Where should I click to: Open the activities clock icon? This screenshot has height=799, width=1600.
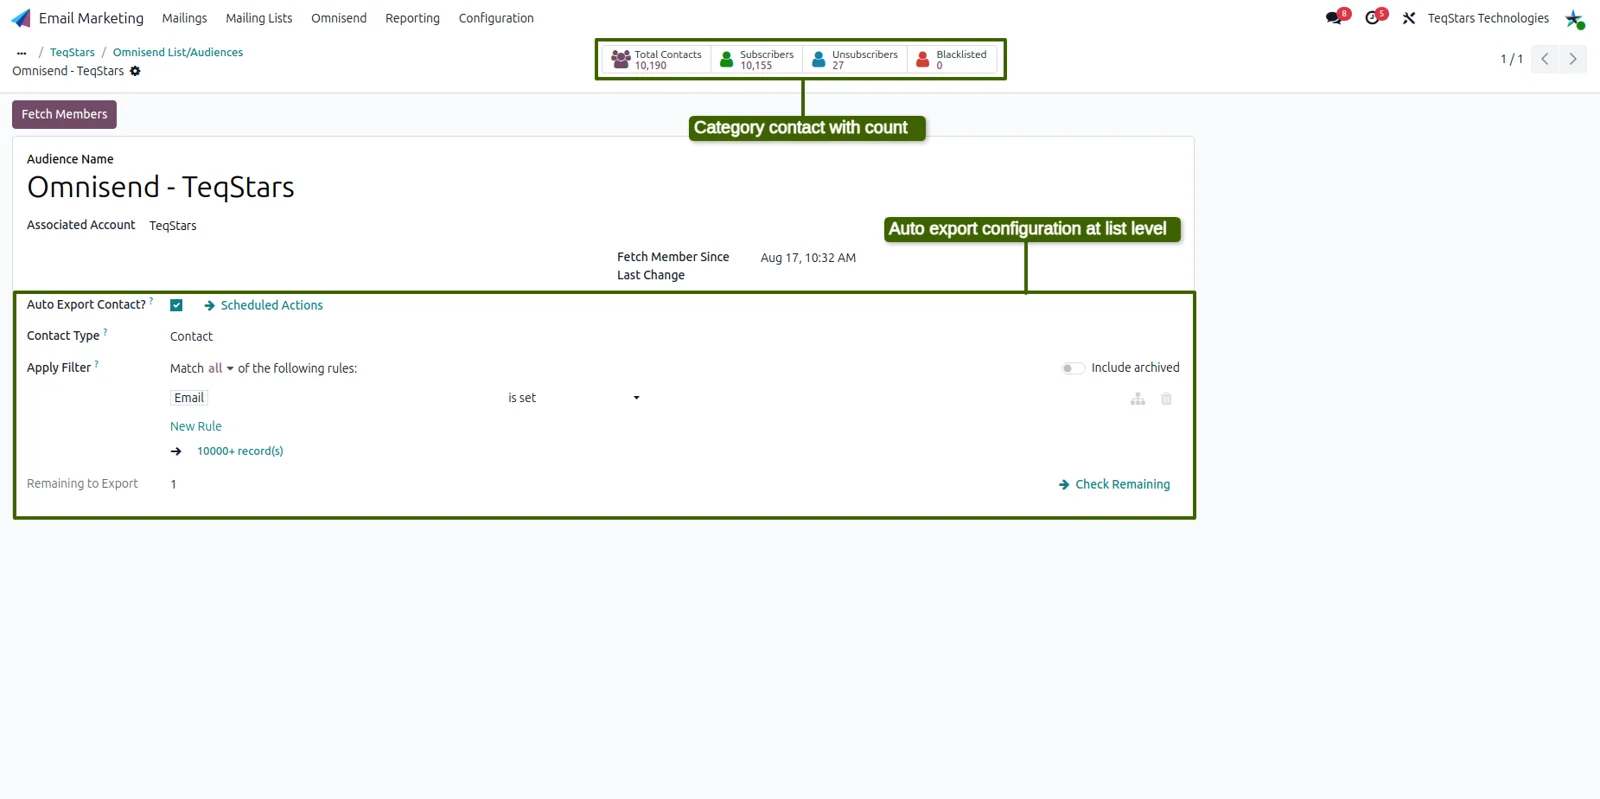[1372, 18]
